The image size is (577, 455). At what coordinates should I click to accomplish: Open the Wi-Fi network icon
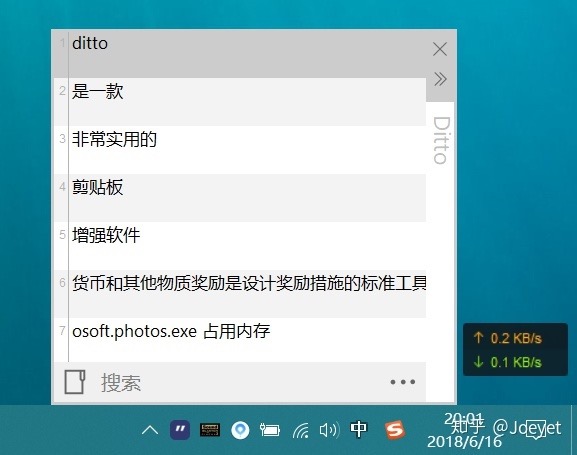pyautogui.click(x=301, y=430)
